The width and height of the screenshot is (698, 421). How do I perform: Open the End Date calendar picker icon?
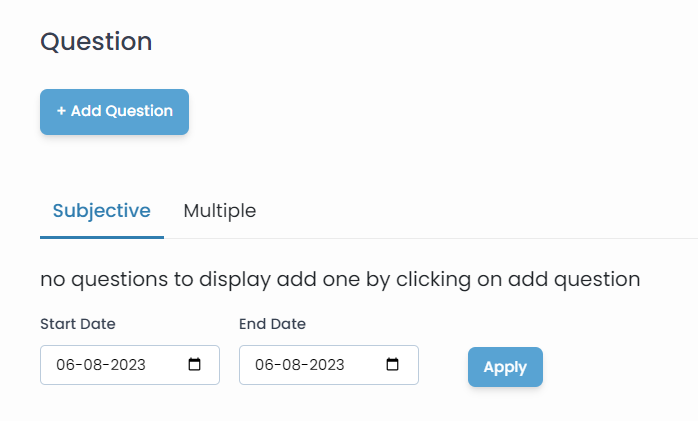point(394,365)
